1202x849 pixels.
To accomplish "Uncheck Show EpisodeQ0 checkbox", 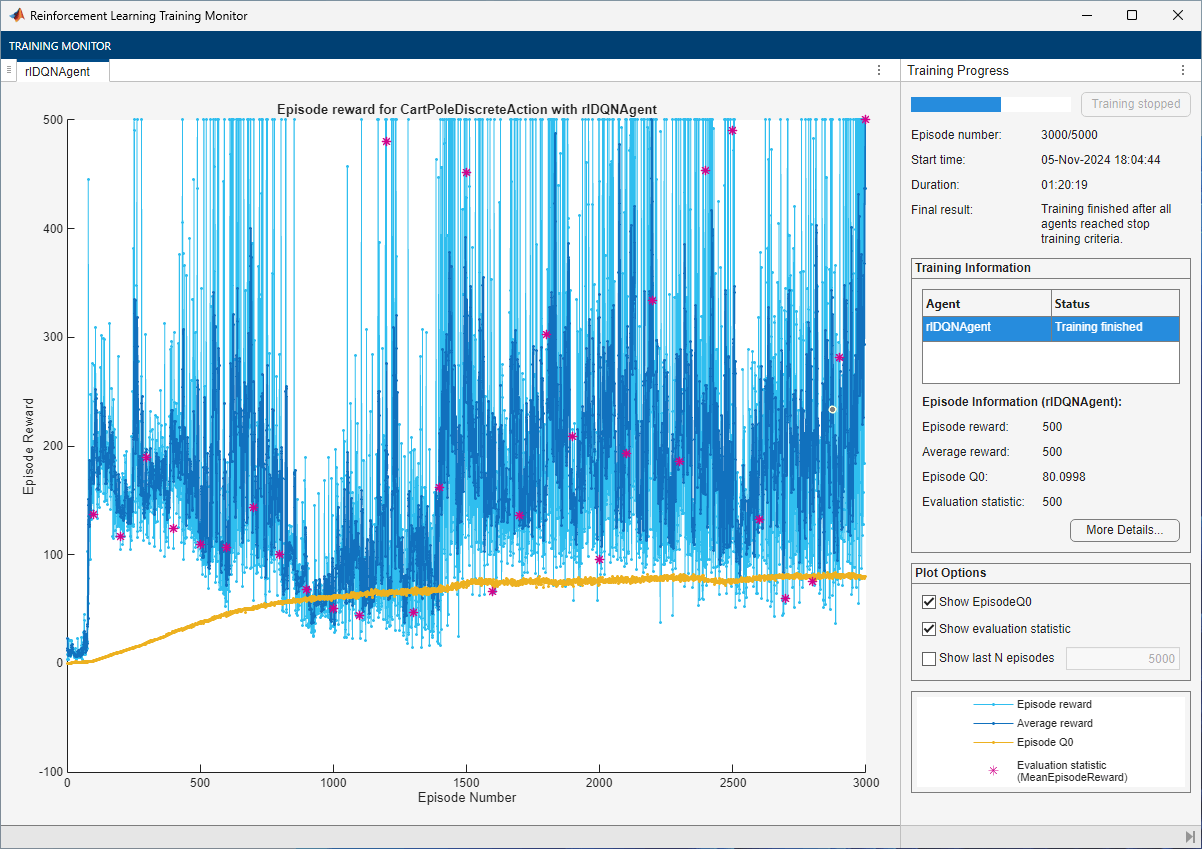I will point(929,602).
